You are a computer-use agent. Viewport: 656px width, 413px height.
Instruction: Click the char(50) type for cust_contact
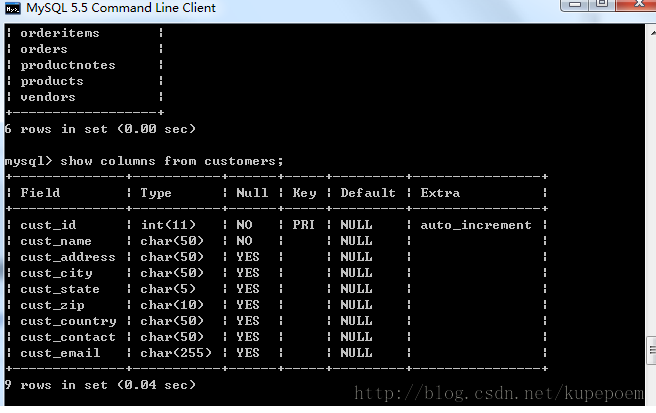(172, 337)
